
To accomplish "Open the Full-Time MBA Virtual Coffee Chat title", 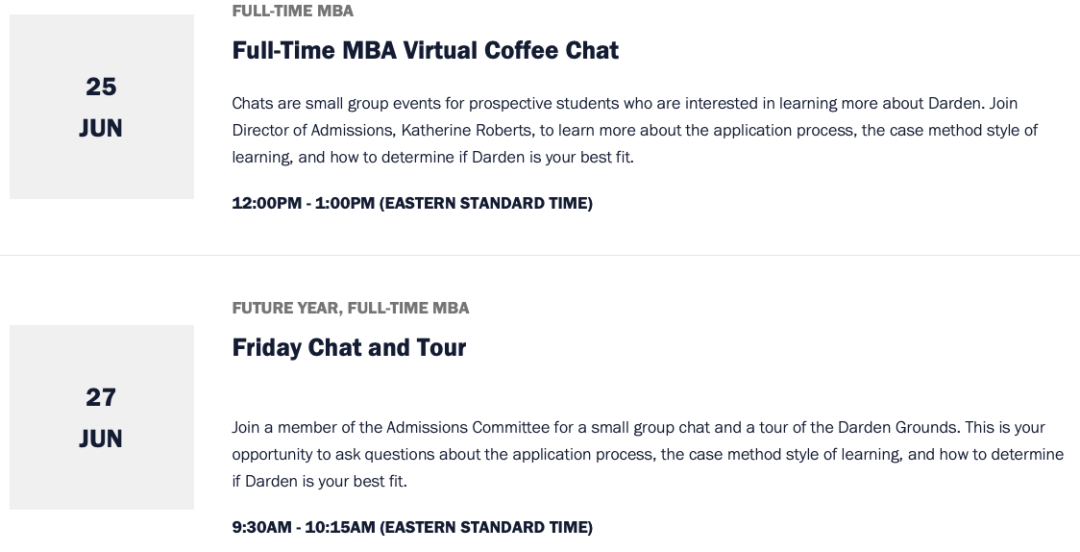I will (x=425, y=50).
